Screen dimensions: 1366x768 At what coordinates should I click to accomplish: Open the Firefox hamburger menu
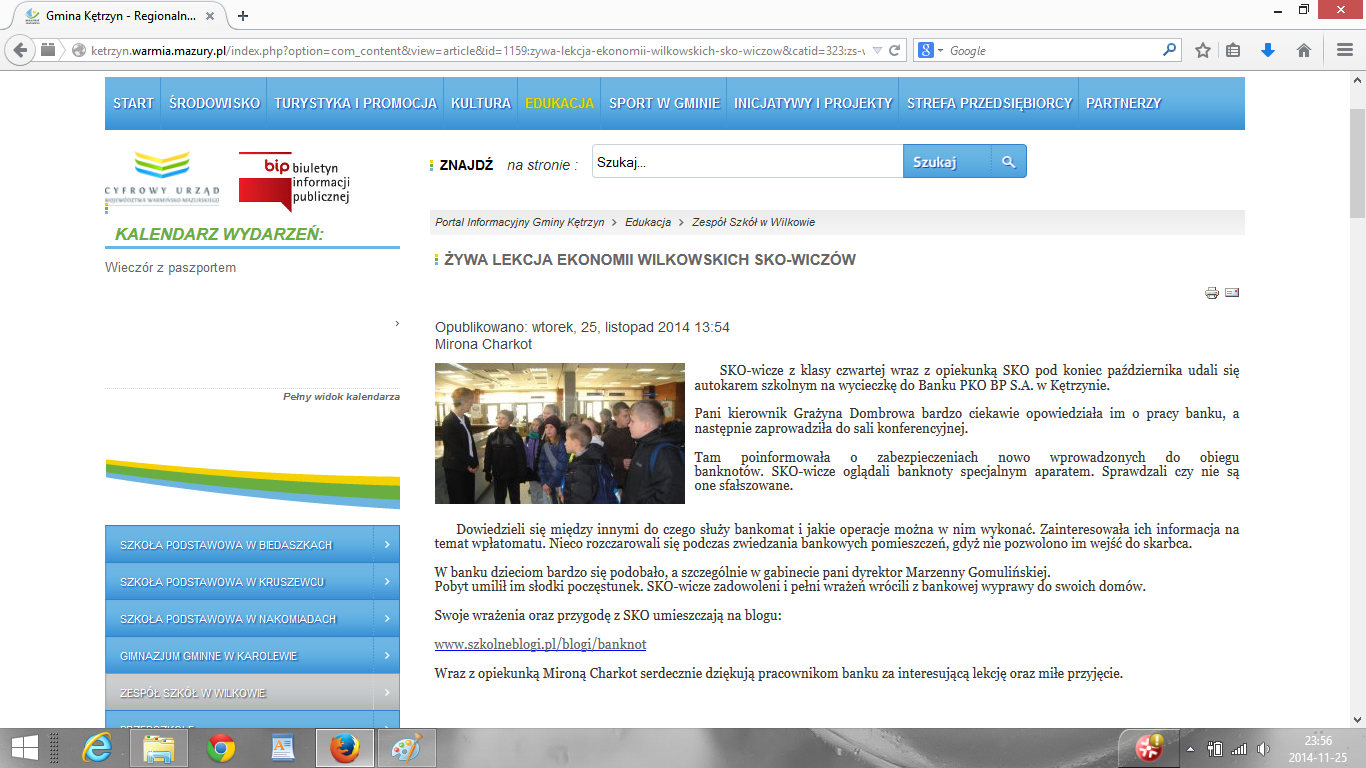(x=1344, y=50)
